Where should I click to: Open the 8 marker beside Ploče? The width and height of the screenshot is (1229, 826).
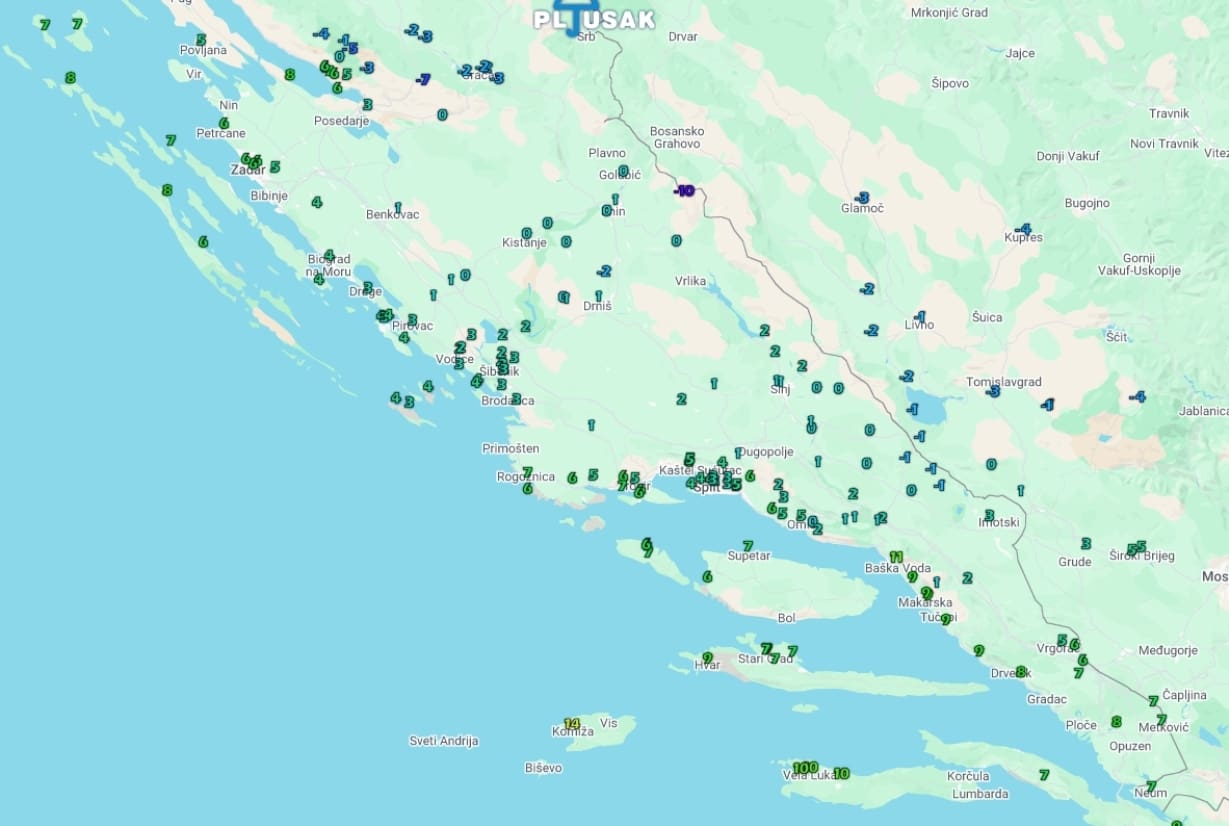tap(1116, 721)
